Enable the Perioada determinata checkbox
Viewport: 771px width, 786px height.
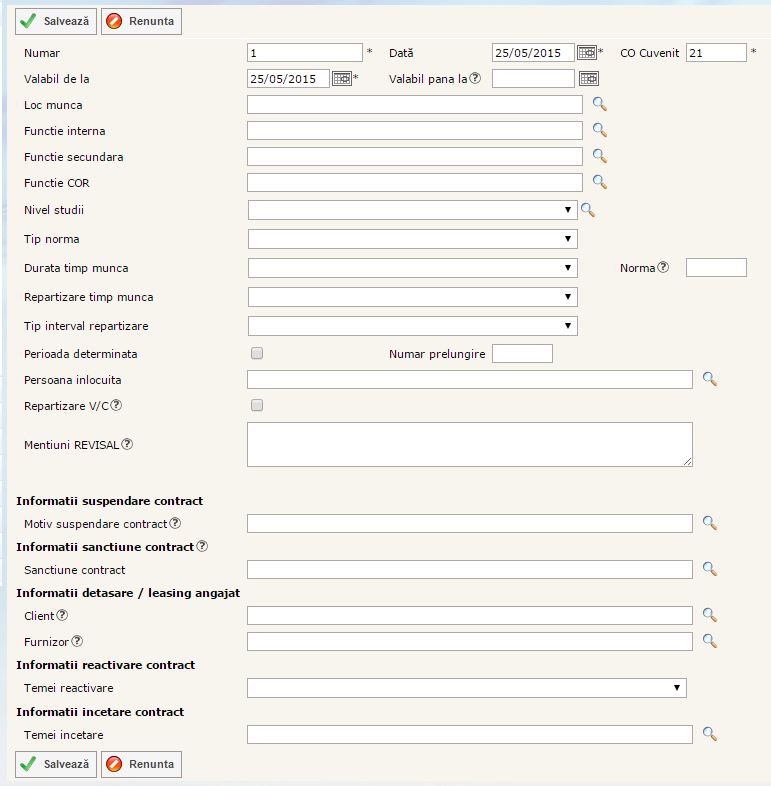point(257,353)
